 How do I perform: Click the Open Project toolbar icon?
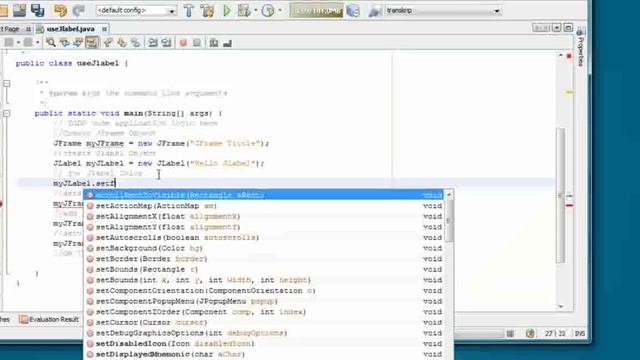[19, 10]
